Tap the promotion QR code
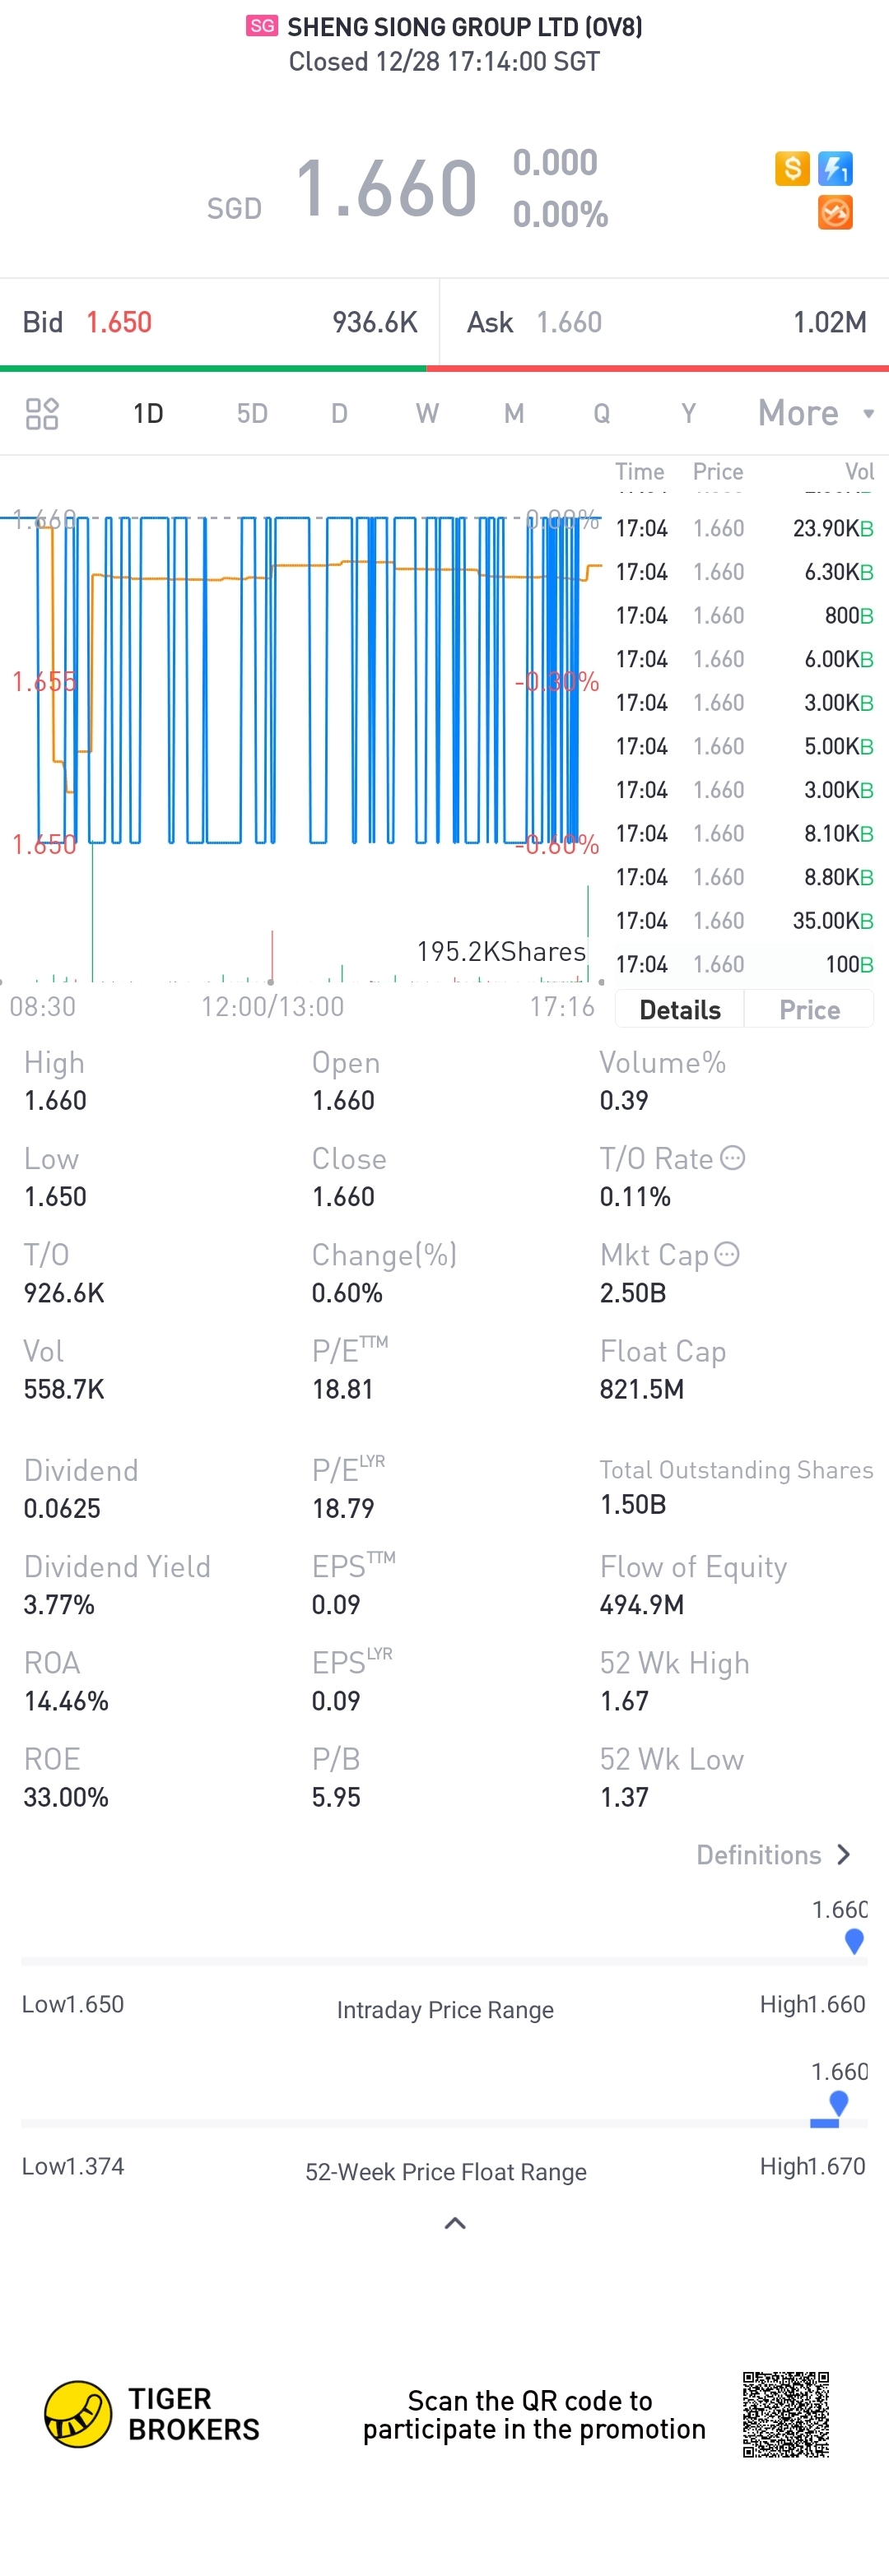Image resolution: width=889 pixels, height=2576 pixels. [x=786, y=2414]
